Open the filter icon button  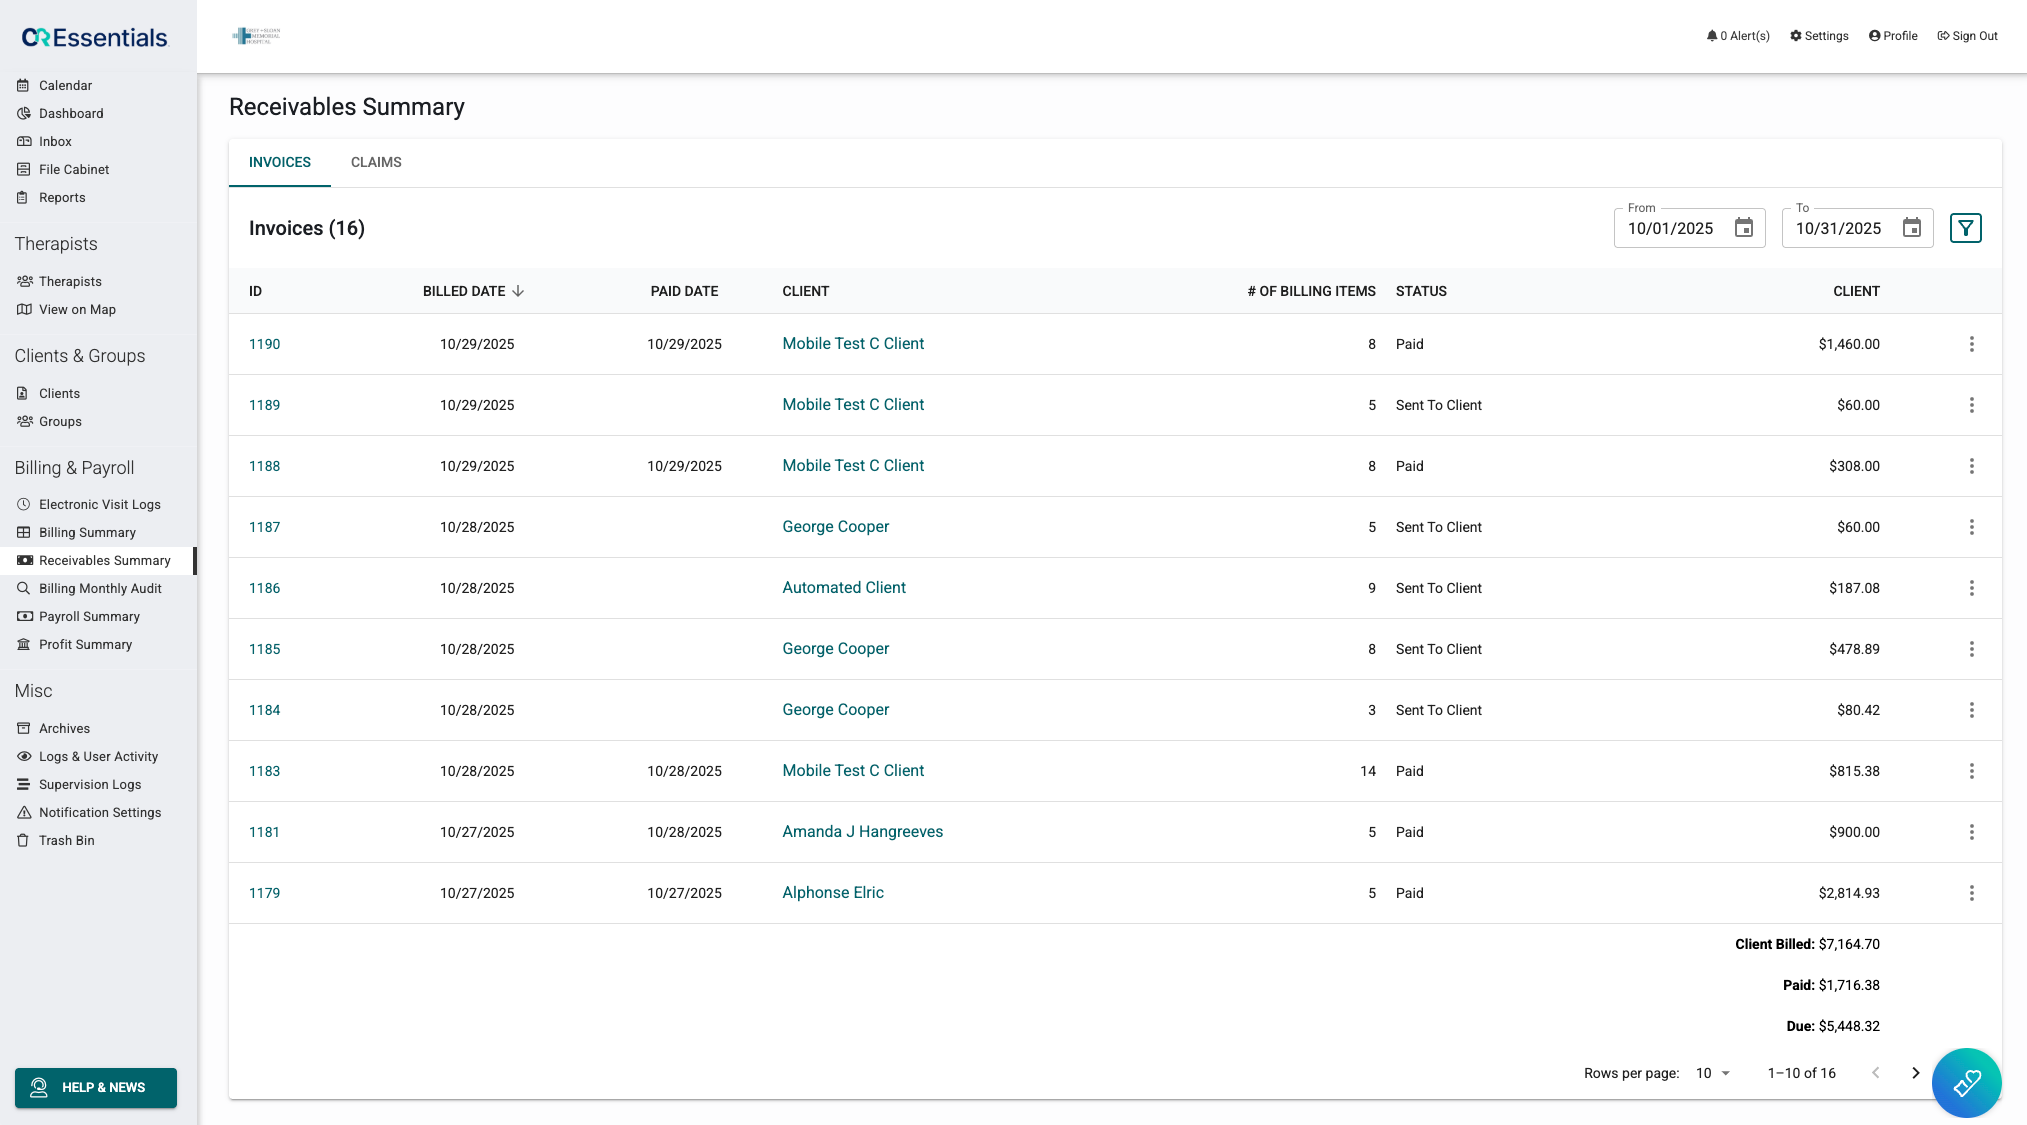pyautogui.click(x=1965, y=228)
